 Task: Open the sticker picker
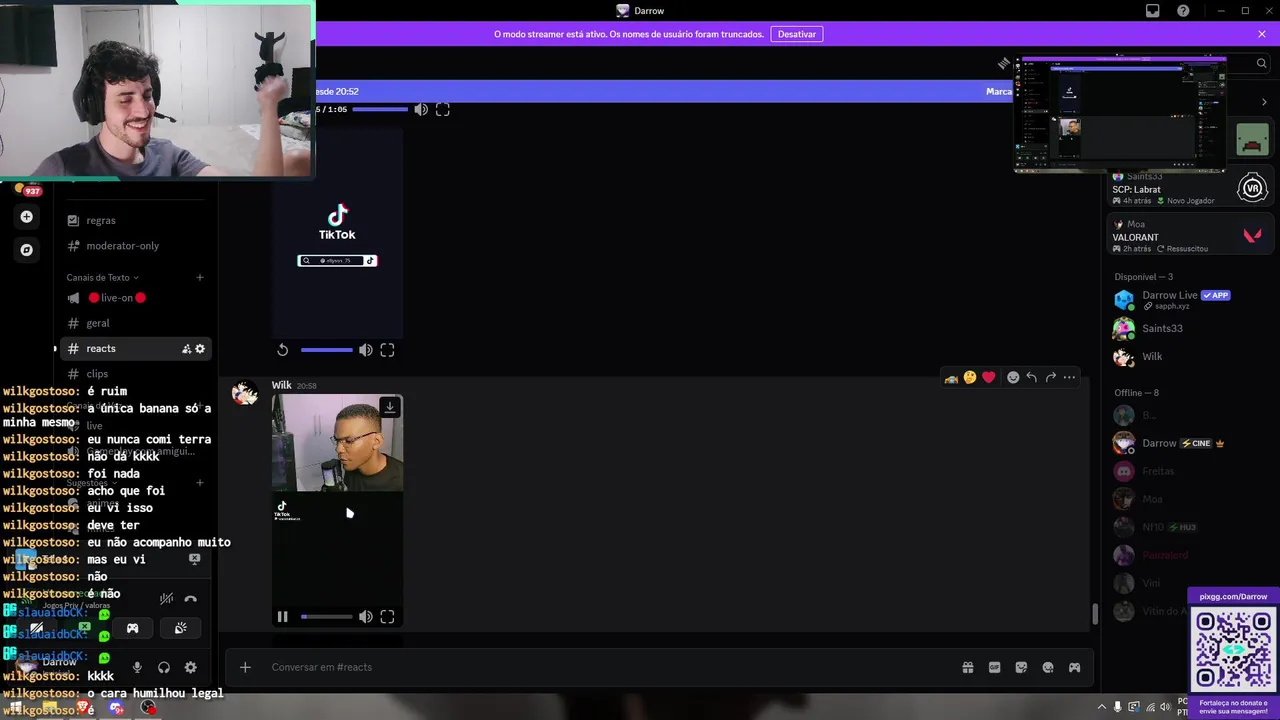pyautogui.click(x=1021, y=668)
